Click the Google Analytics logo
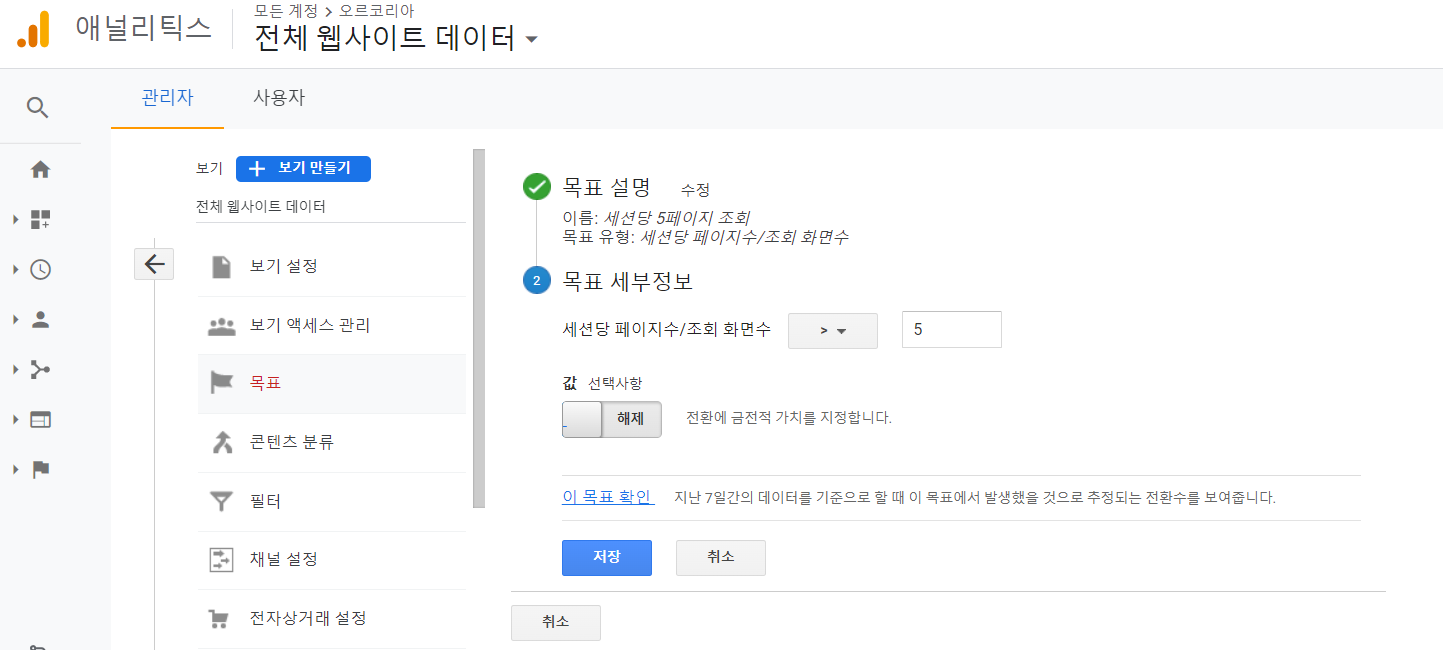The height and width of the screenshot is (653, 1443). (x=33, y=29)
